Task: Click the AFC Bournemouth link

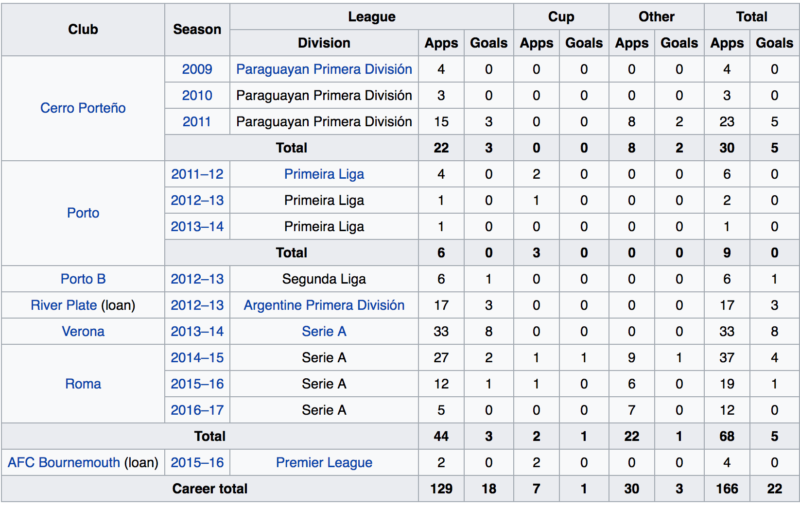Action: point(64,463)
